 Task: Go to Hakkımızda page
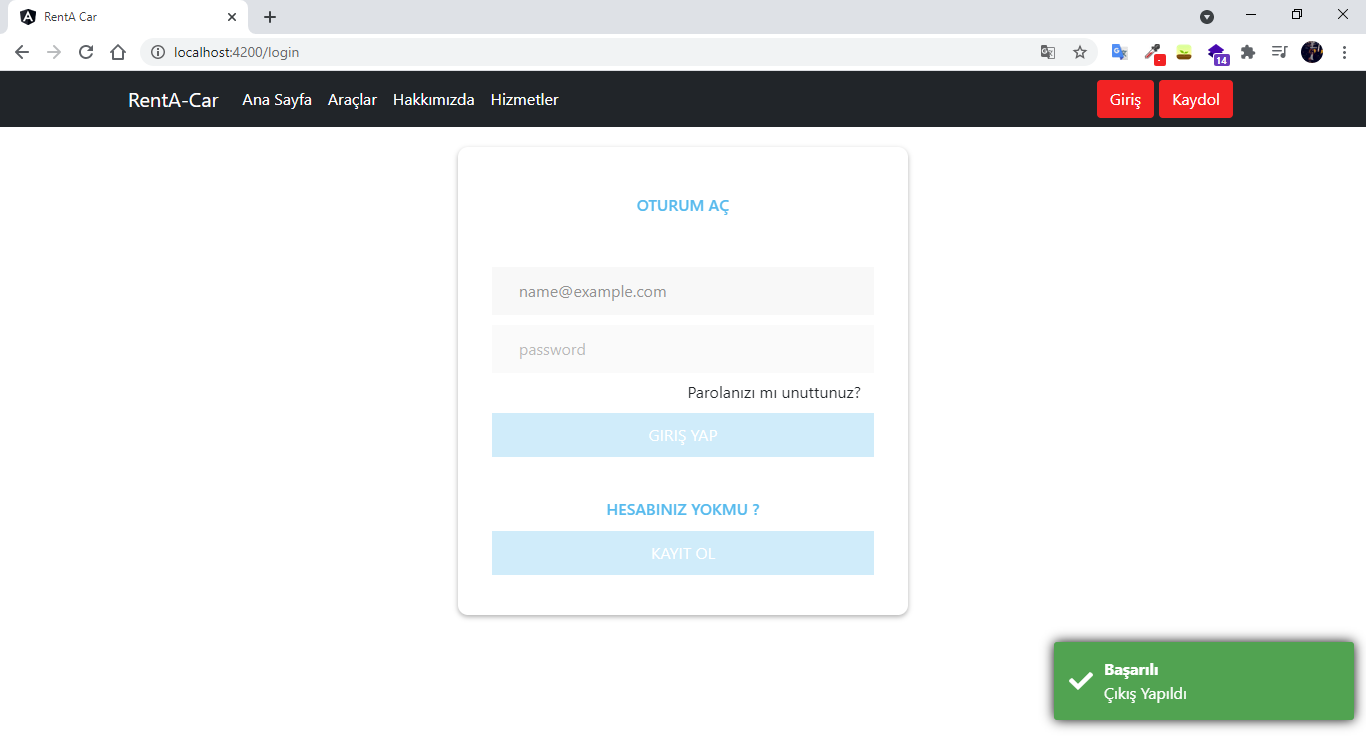tap(433, 100)
